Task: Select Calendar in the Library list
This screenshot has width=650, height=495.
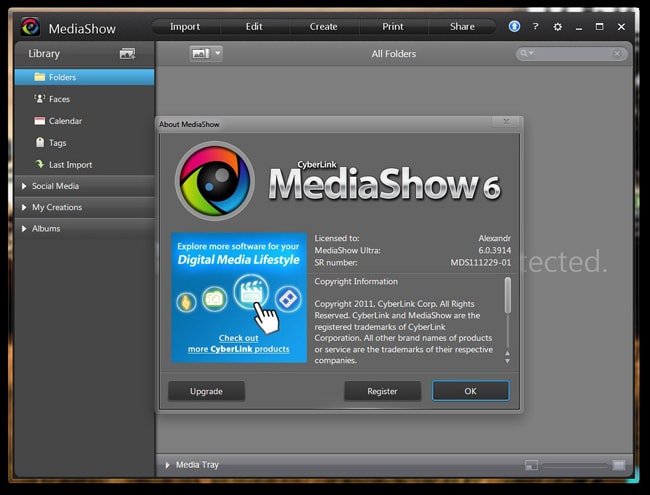Action: click(x=84, y=121)
